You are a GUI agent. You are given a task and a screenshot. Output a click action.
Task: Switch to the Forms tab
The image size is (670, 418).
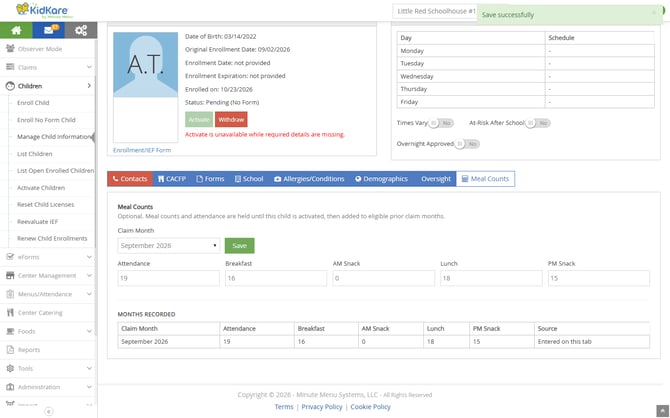[210, 179]
